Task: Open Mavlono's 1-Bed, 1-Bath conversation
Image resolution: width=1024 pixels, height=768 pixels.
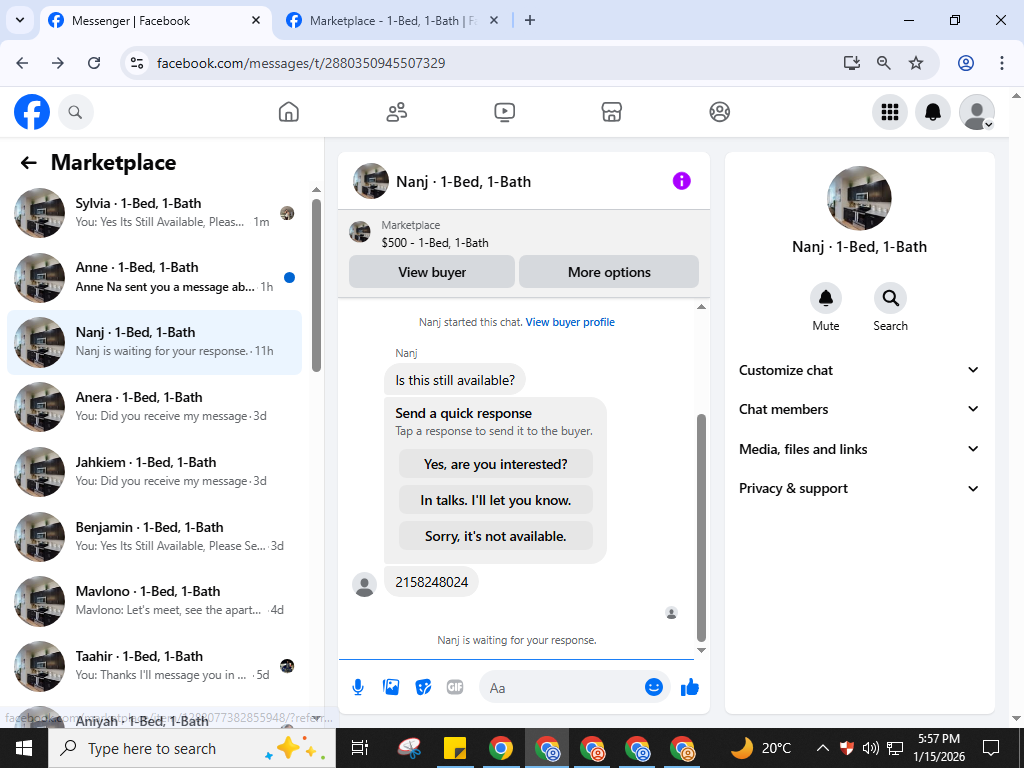Action: (x=154, y=601)
